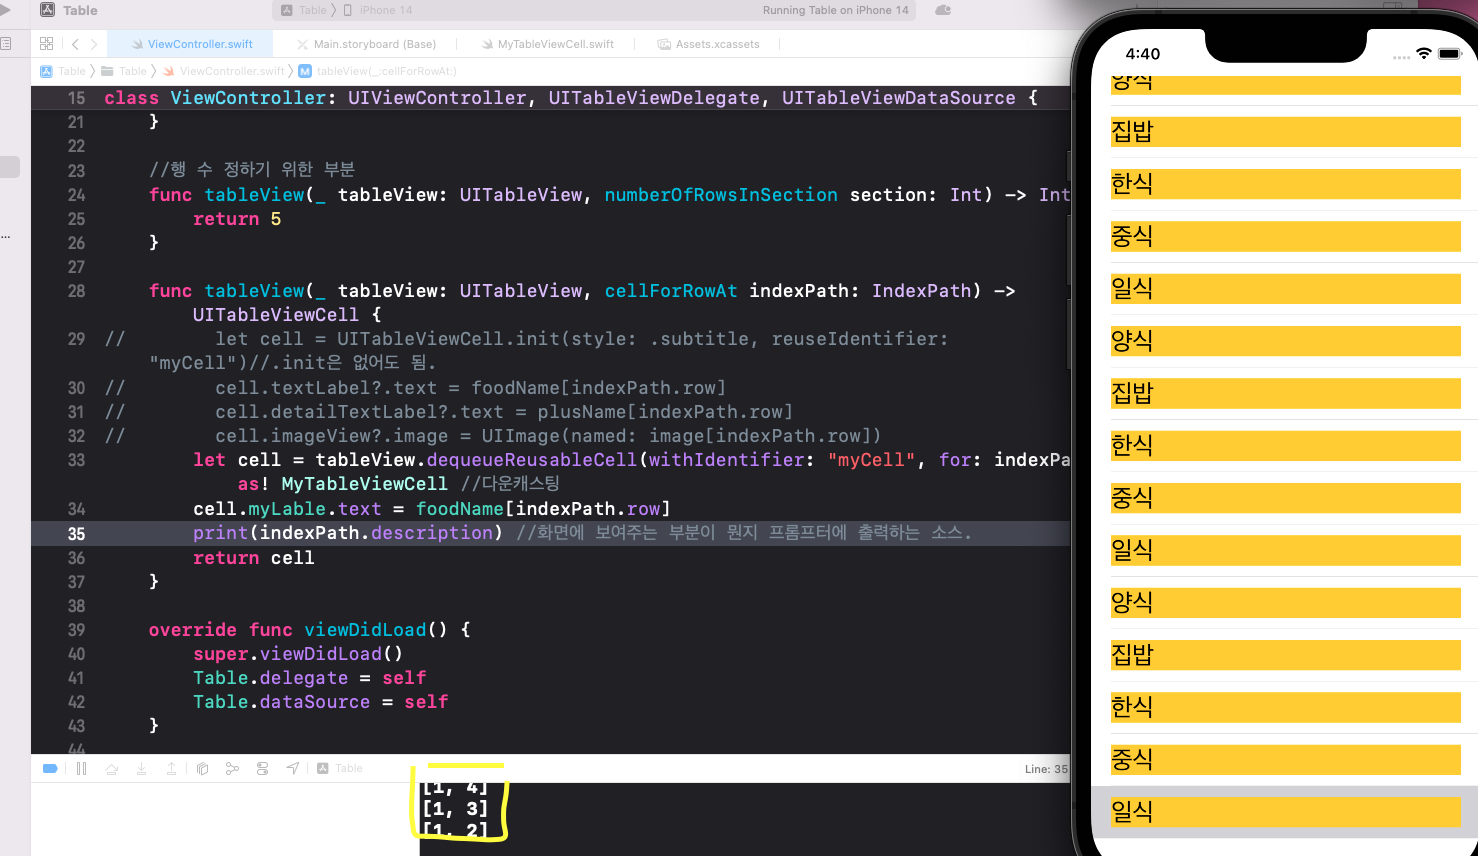Click line number 33 in gutter

click(x=76, y=460)
